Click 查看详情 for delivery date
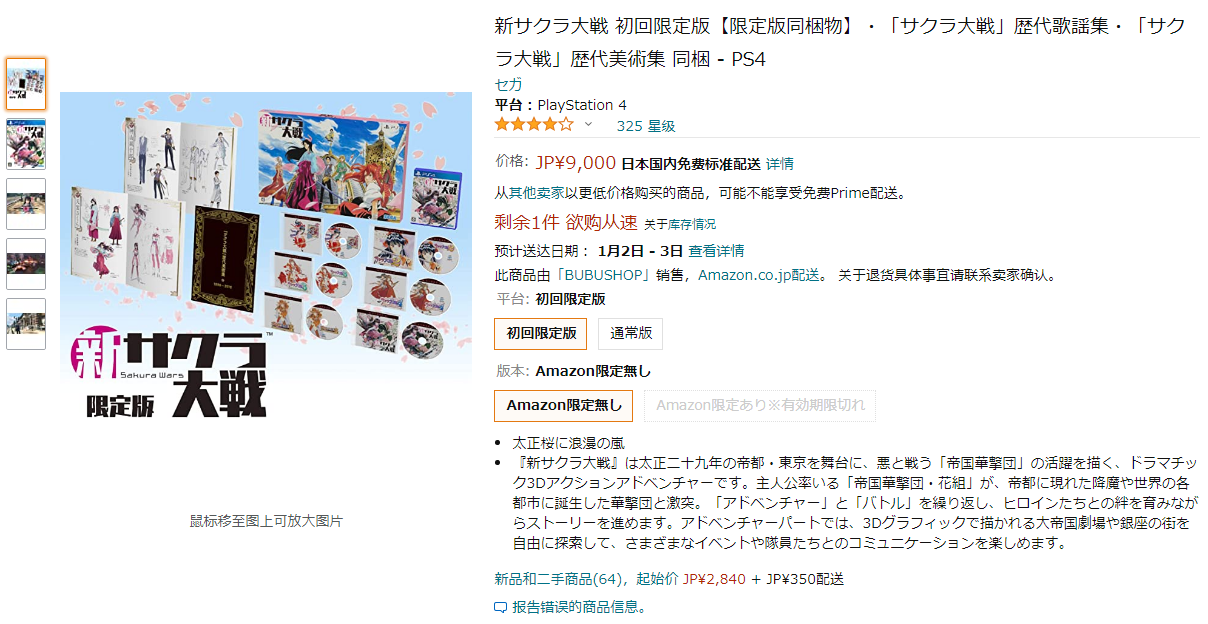Screen dimensions: 1208x624 click(x=716, y=250)
